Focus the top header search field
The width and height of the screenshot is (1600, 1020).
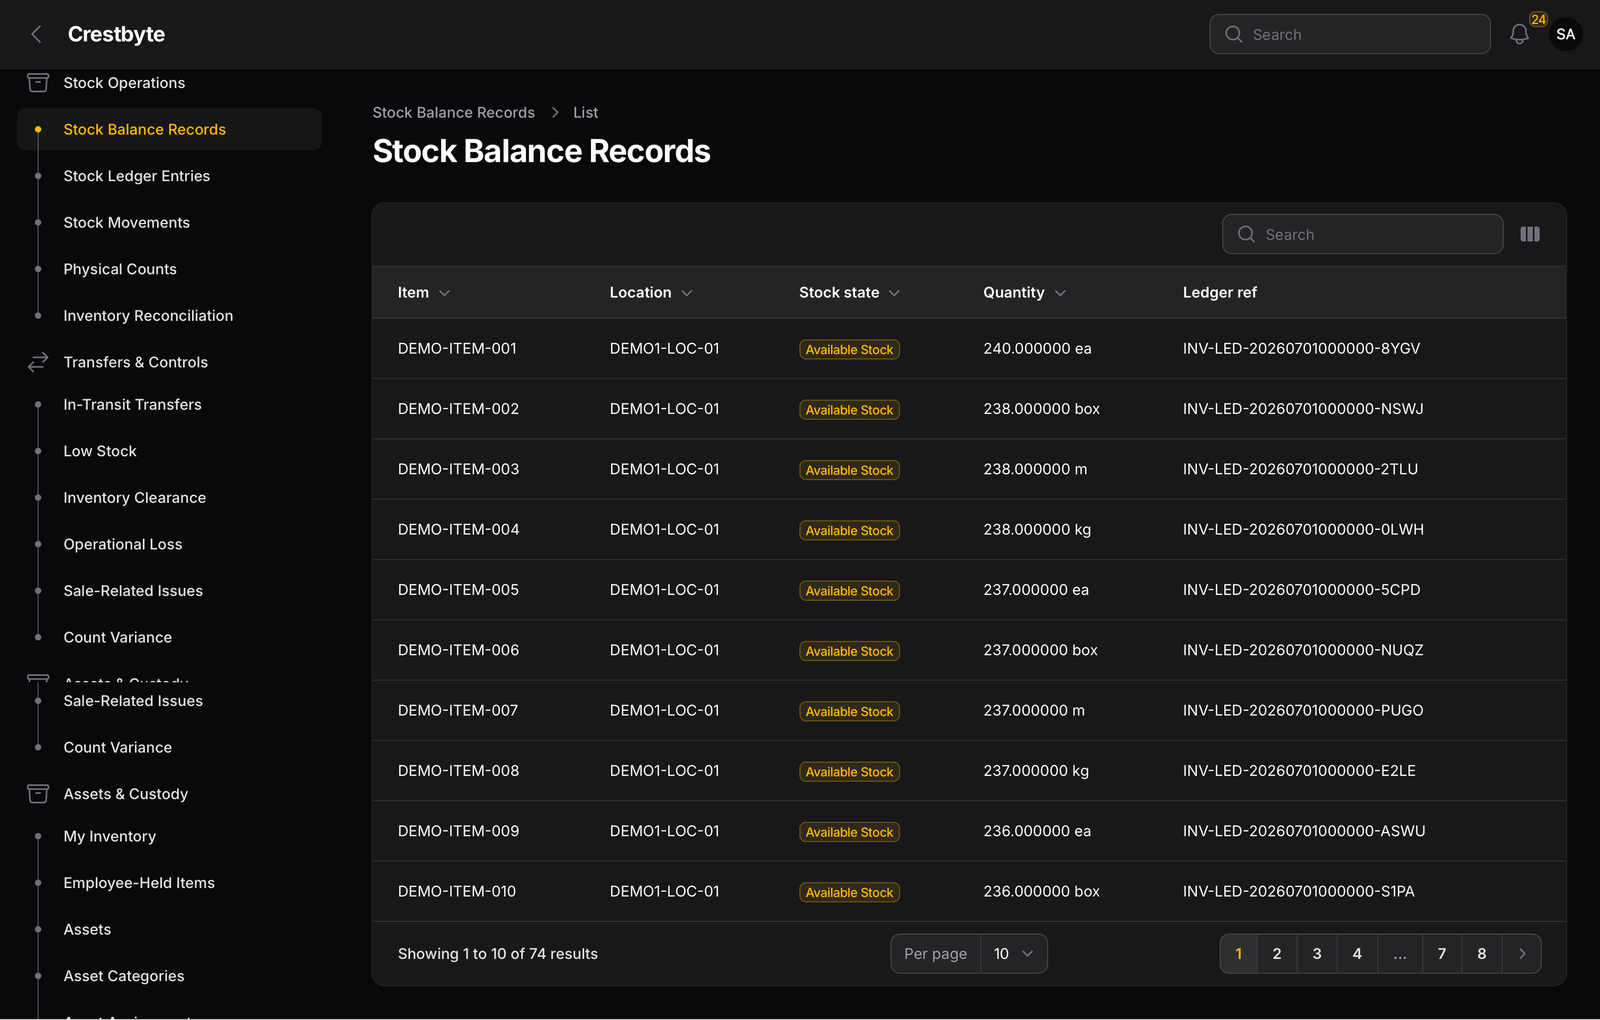[x=1350, y=34]
